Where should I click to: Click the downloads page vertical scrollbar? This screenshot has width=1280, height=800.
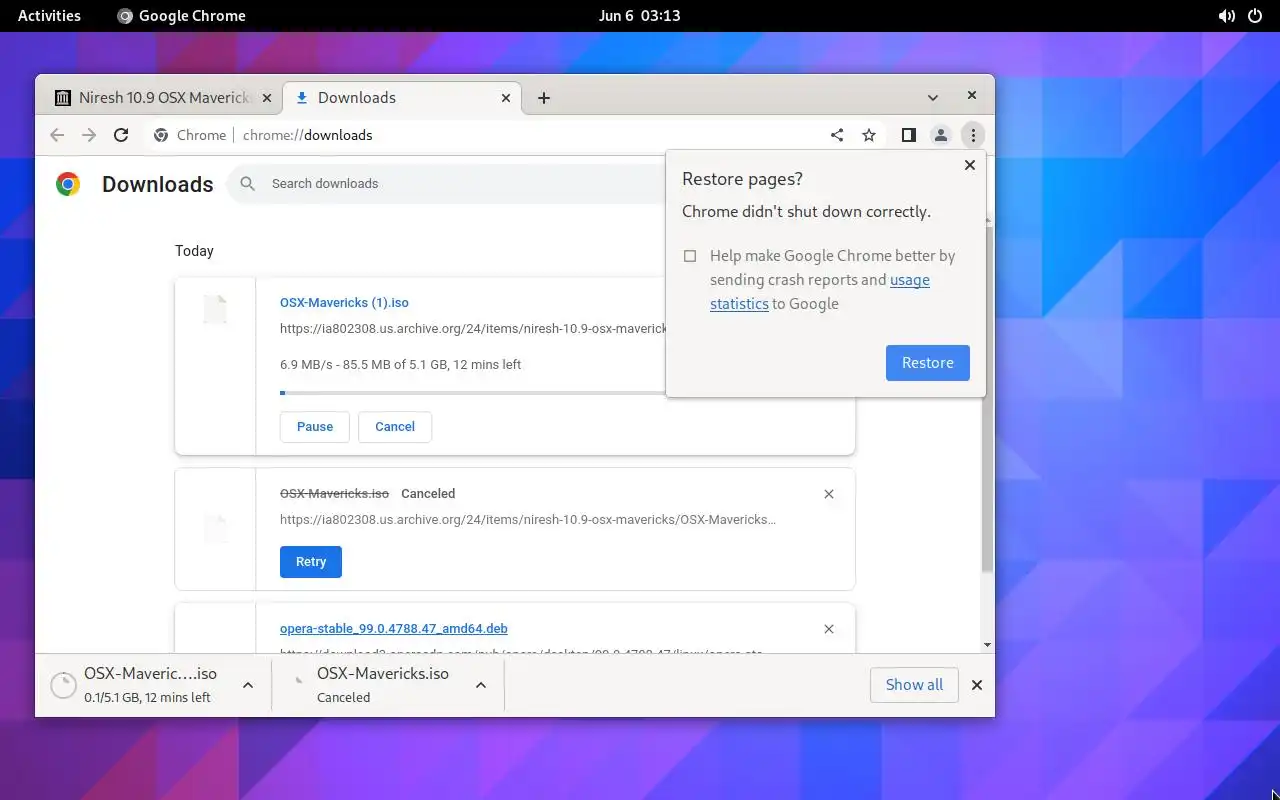[988, 400]
